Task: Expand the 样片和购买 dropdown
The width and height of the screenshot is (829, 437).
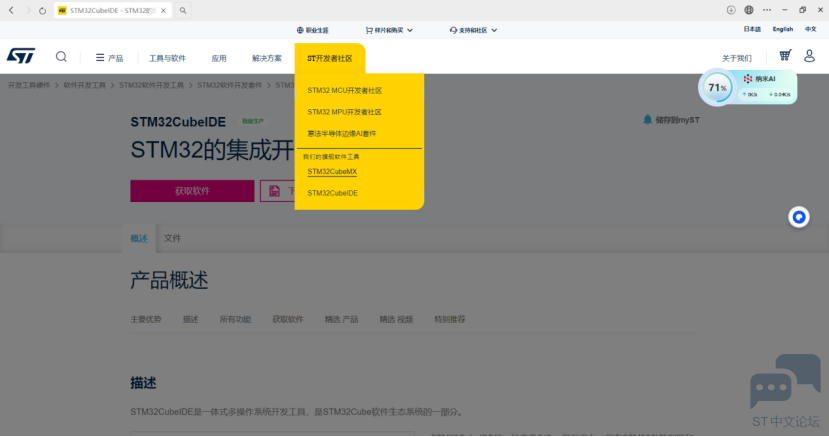Action: [389, 30]
